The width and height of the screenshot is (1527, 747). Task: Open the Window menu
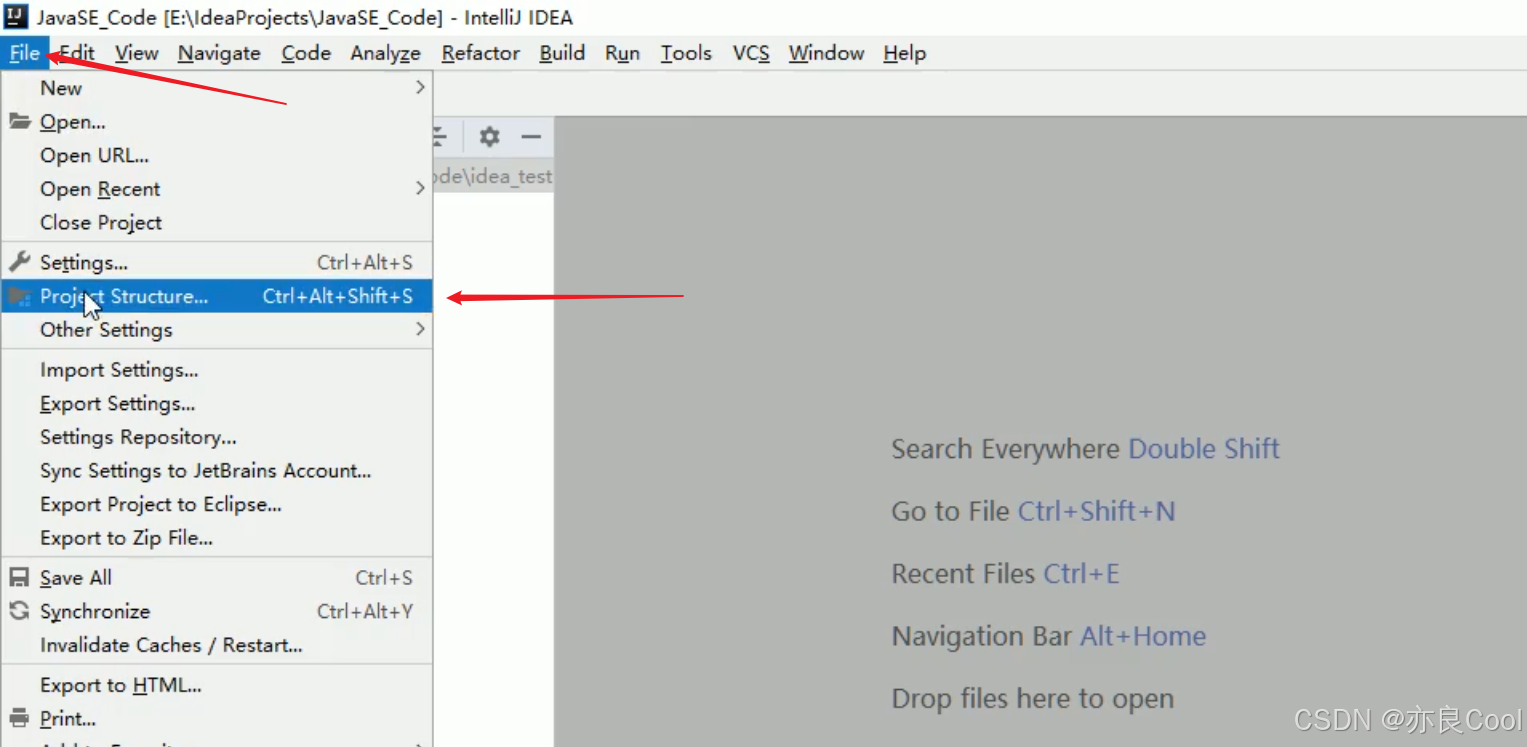pyautogui.click(x=826, y=53)
